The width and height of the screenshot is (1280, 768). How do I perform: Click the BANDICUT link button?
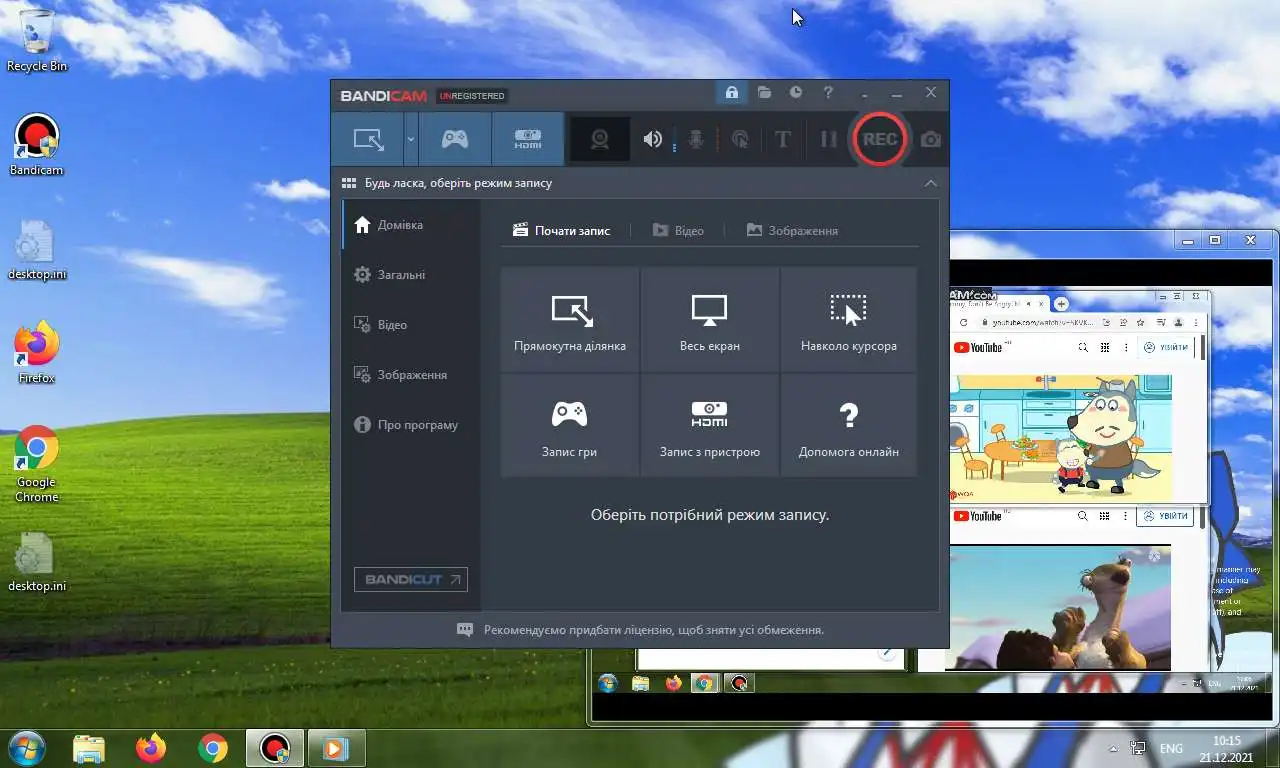click(411, 580)
